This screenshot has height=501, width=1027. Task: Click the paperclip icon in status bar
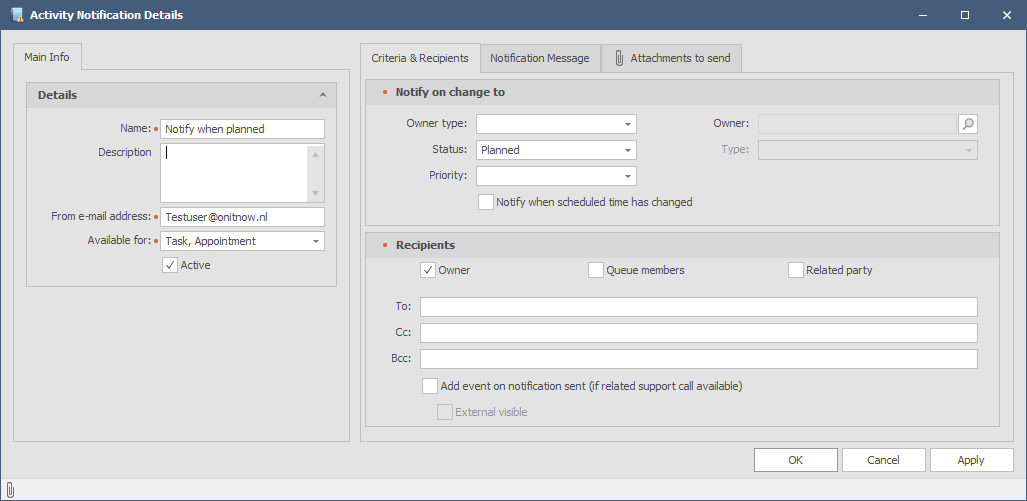click(10, 490)
